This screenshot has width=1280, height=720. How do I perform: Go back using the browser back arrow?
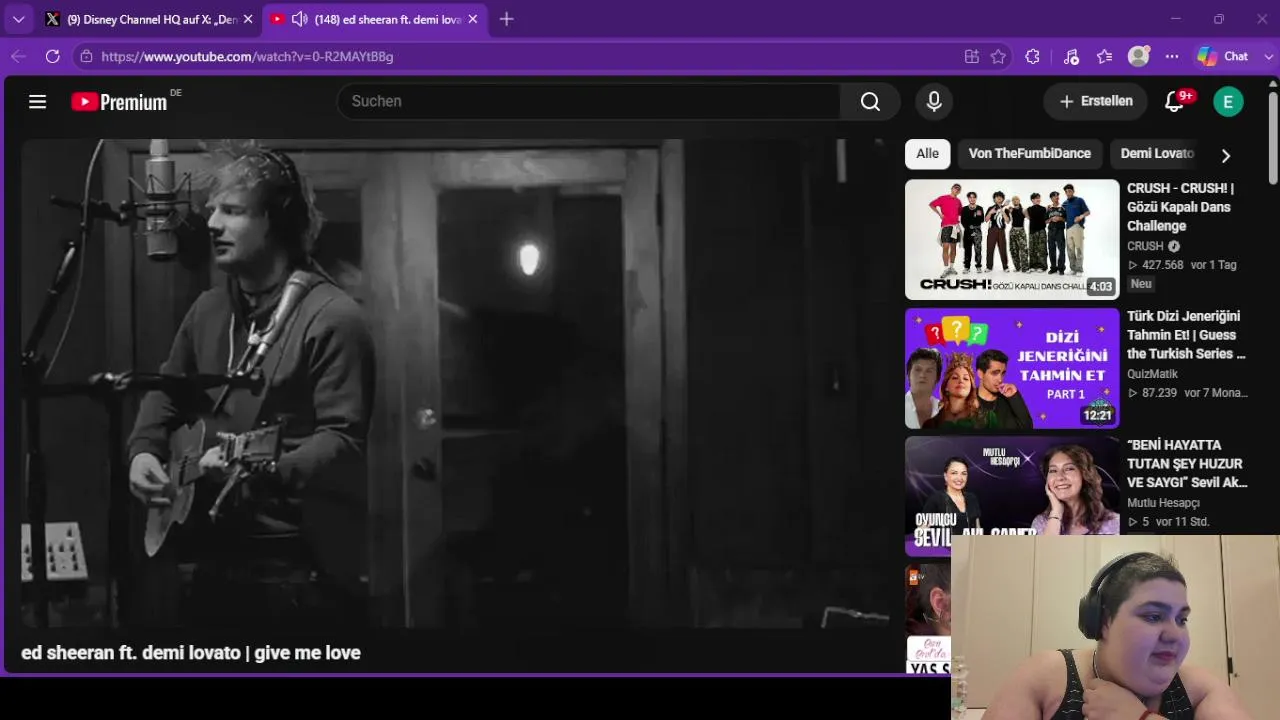18,57
